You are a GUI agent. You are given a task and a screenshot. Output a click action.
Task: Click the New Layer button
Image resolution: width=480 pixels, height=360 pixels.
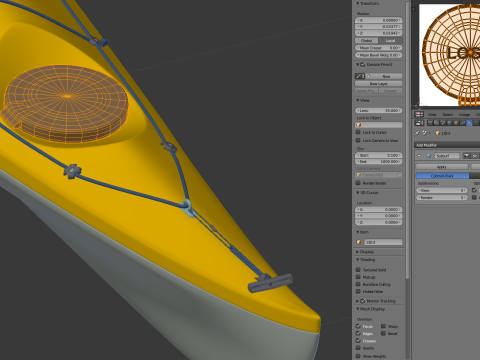pyautogui.click(x=379, y=84)
